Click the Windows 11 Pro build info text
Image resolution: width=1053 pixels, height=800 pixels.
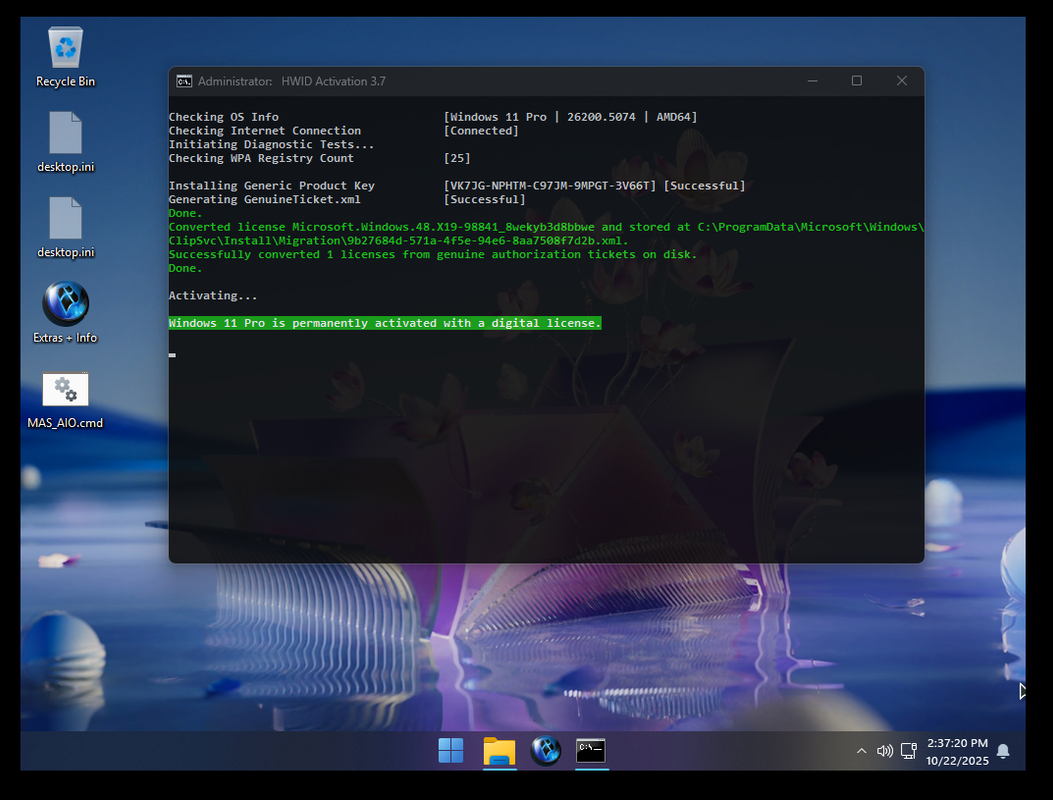[570, 117]
